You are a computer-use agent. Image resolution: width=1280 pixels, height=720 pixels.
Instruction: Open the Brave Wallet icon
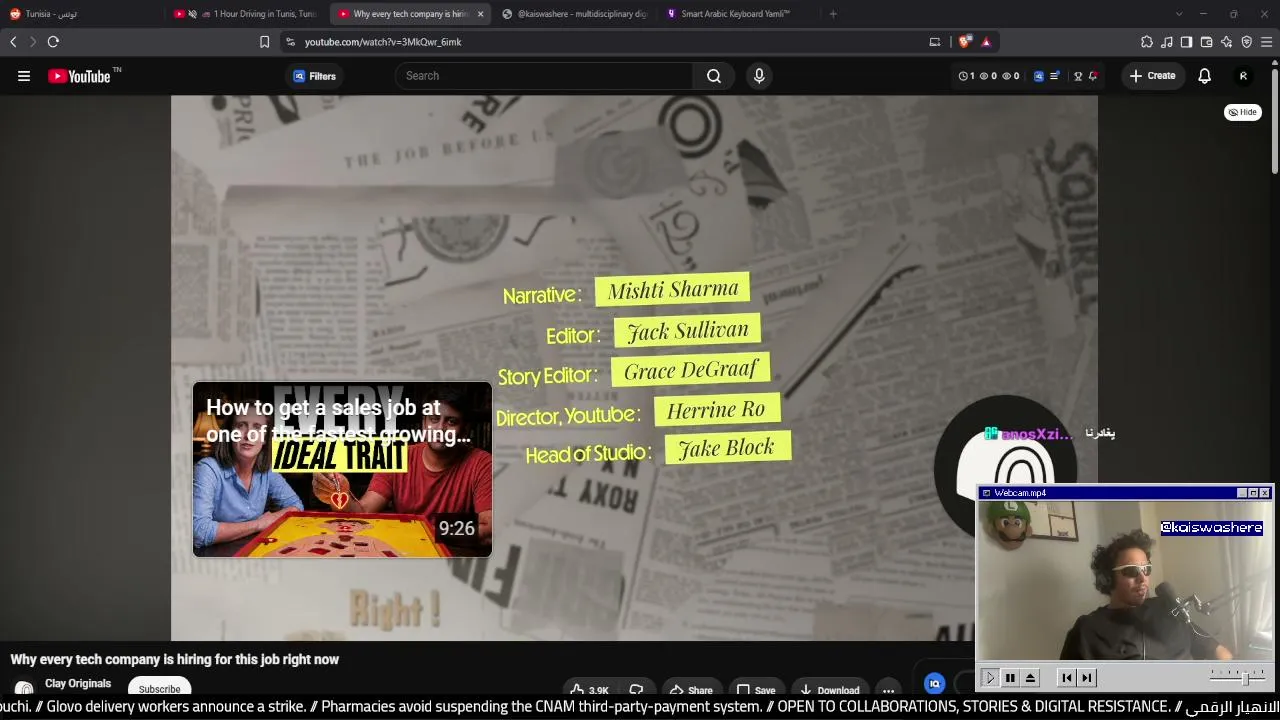click(1206, 42)
